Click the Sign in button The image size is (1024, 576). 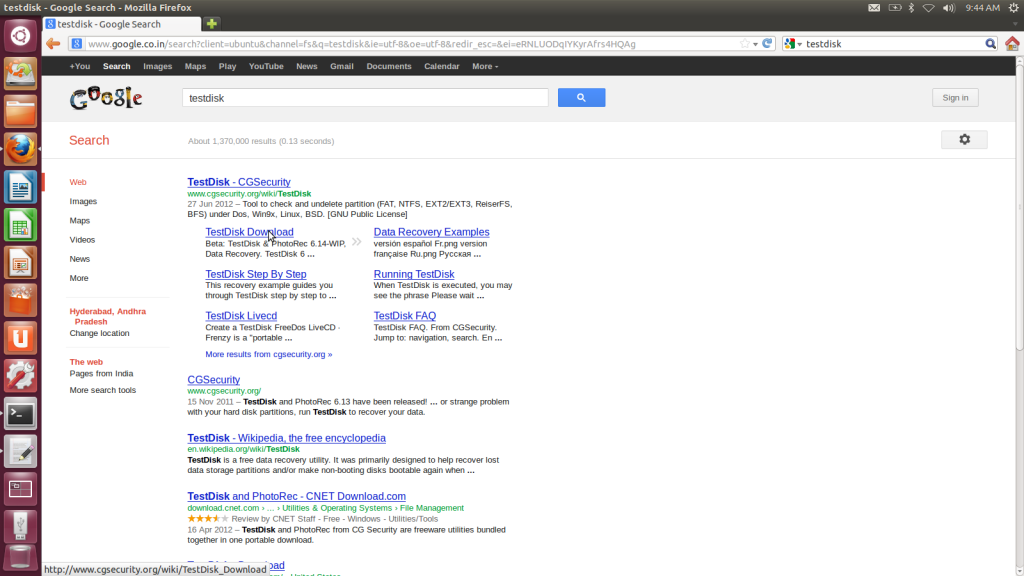click(x=955, y=97)
